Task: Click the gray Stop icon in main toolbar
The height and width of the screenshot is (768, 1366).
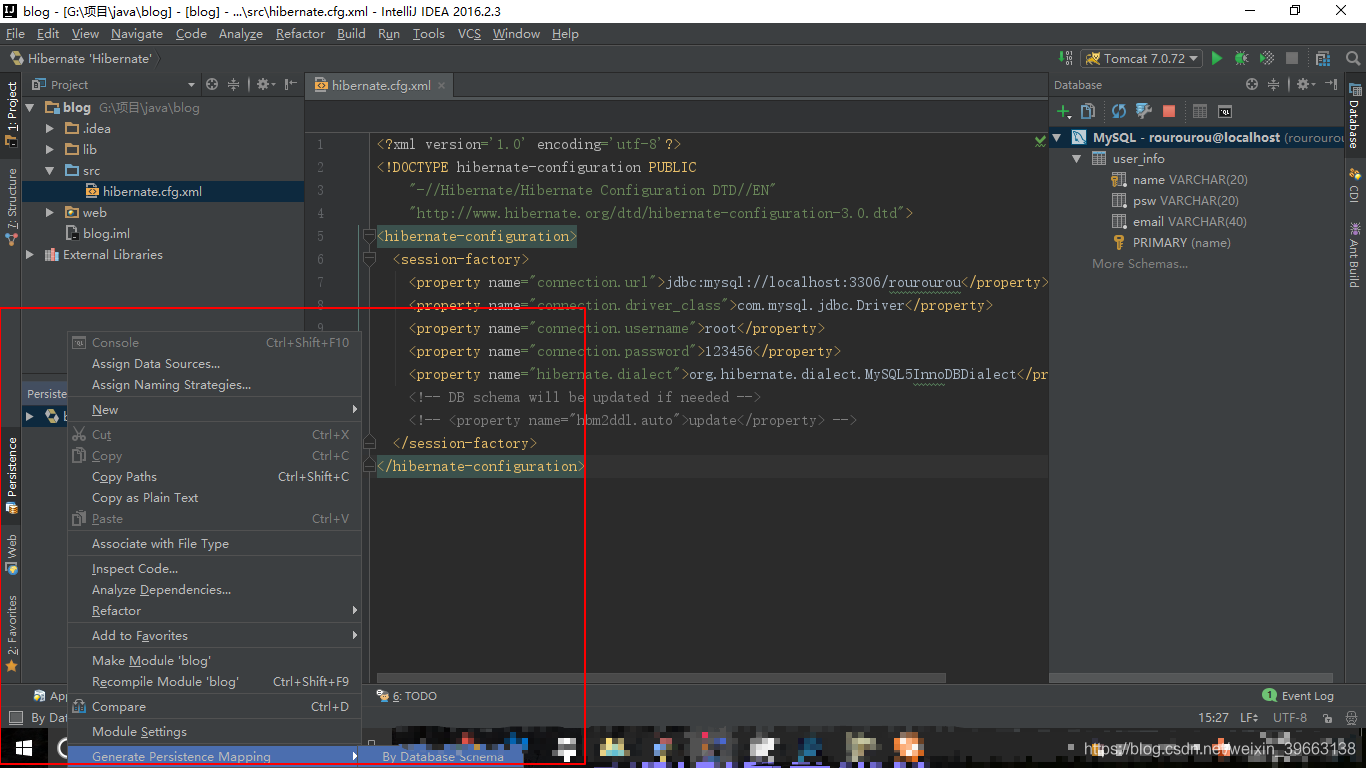Action: [x=1292, y=59]
